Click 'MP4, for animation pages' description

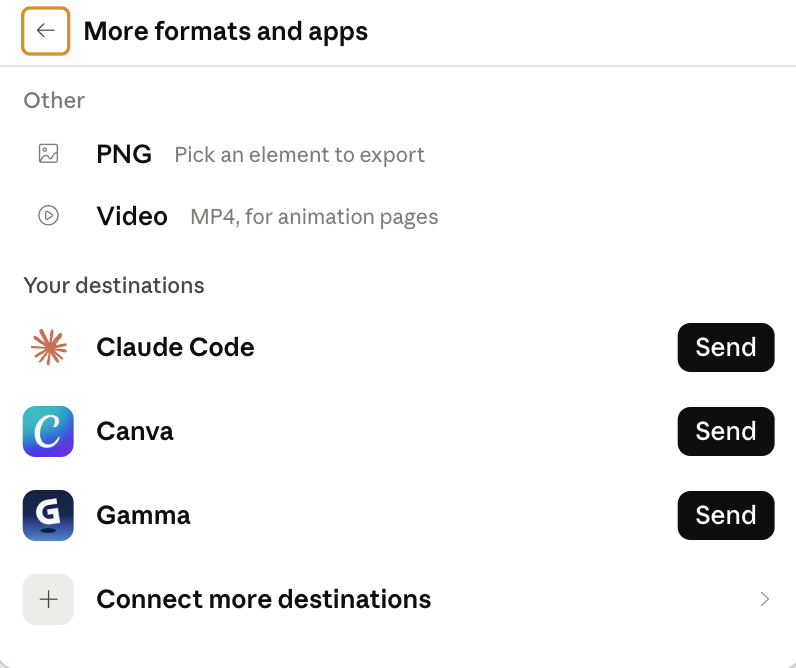point(314,217)
